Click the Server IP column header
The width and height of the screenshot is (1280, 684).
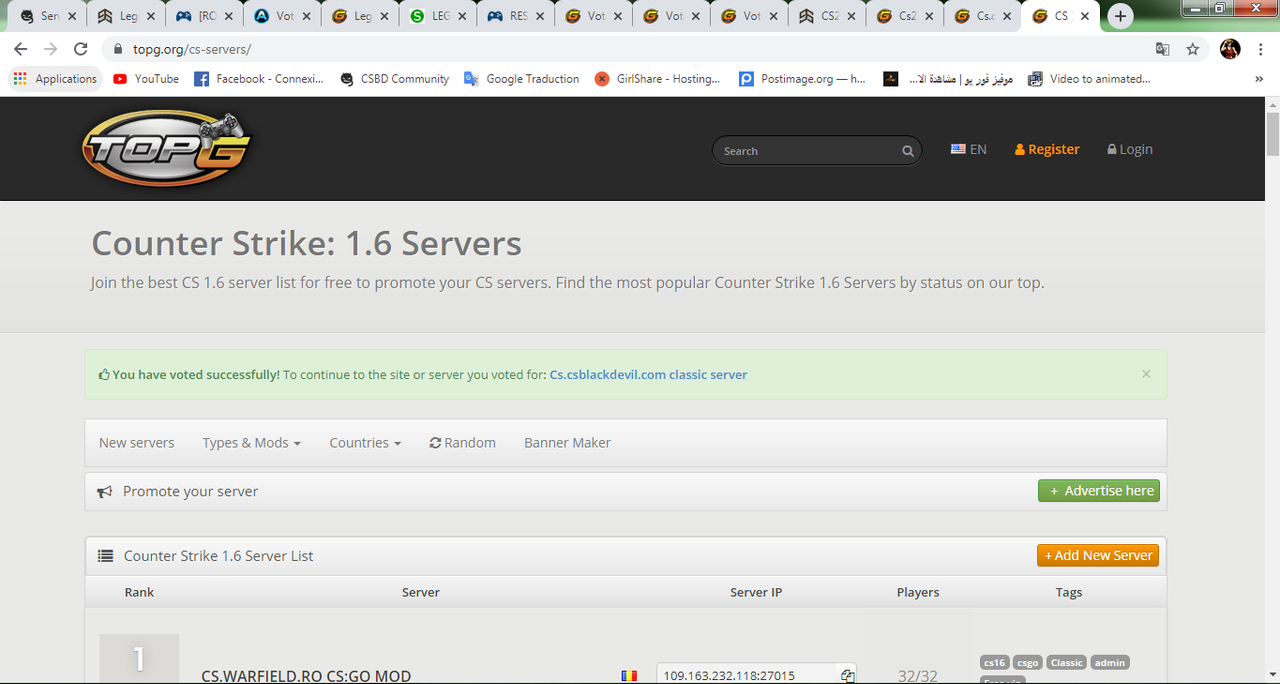pos(756,592)
